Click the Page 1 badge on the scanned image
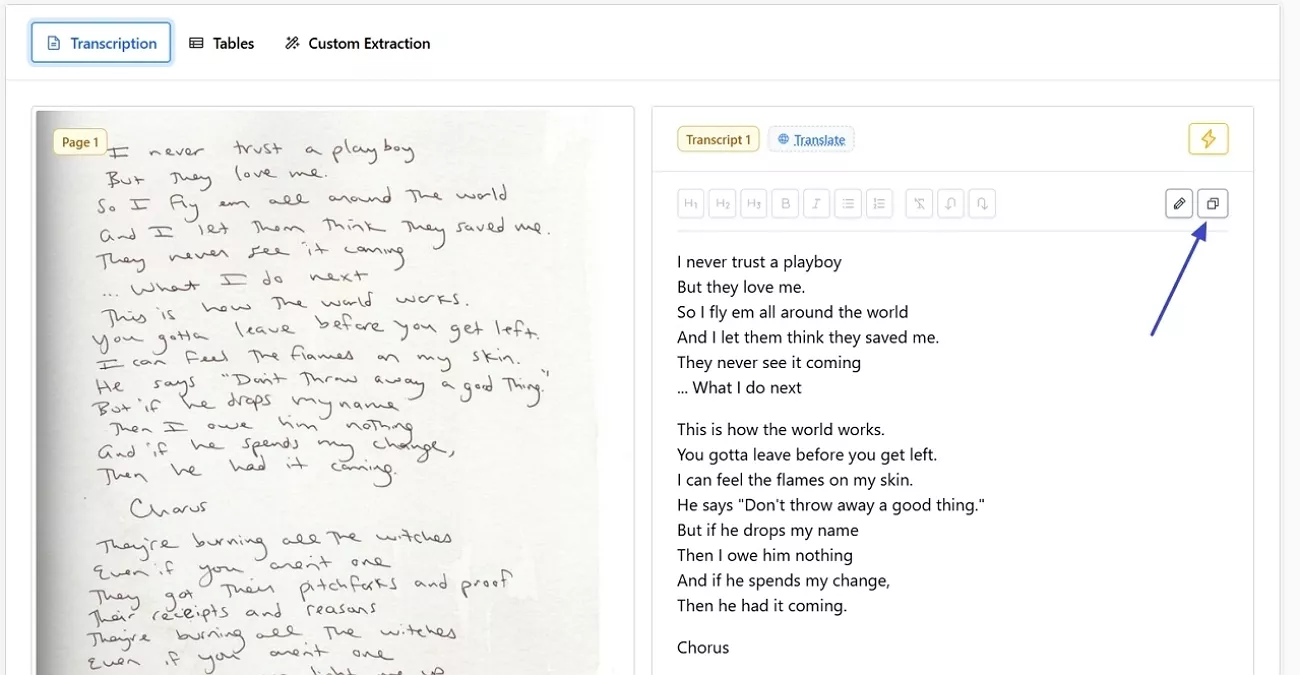Image resolution: width=1300 pixels, height=675 pixels. tap(79, 141)
